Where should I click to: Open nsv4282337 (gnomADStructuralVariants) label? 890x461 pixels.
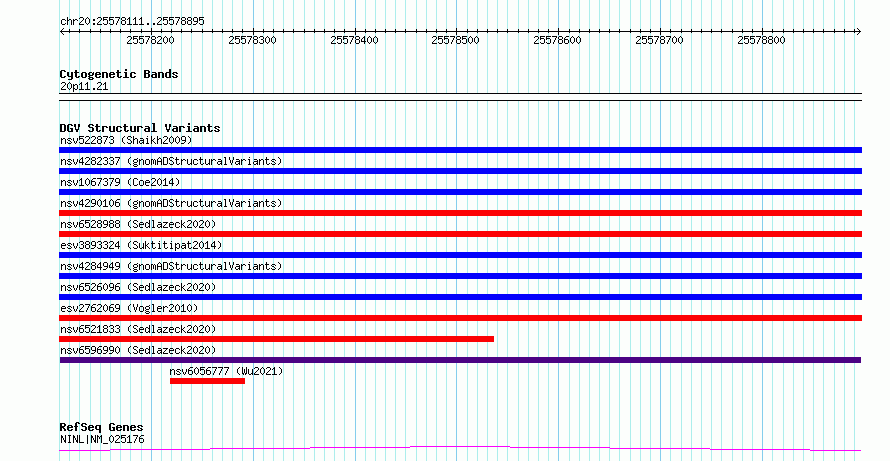[x=171, y=161]
